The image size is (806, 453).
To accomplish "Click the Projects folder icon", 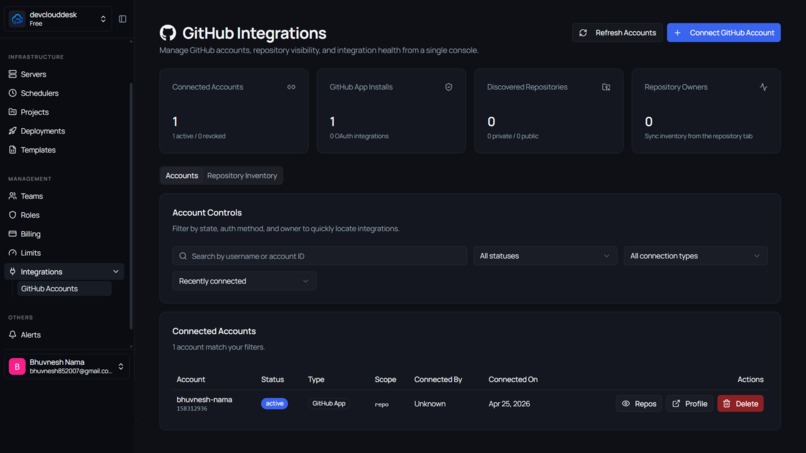I will tap(12, 112).
